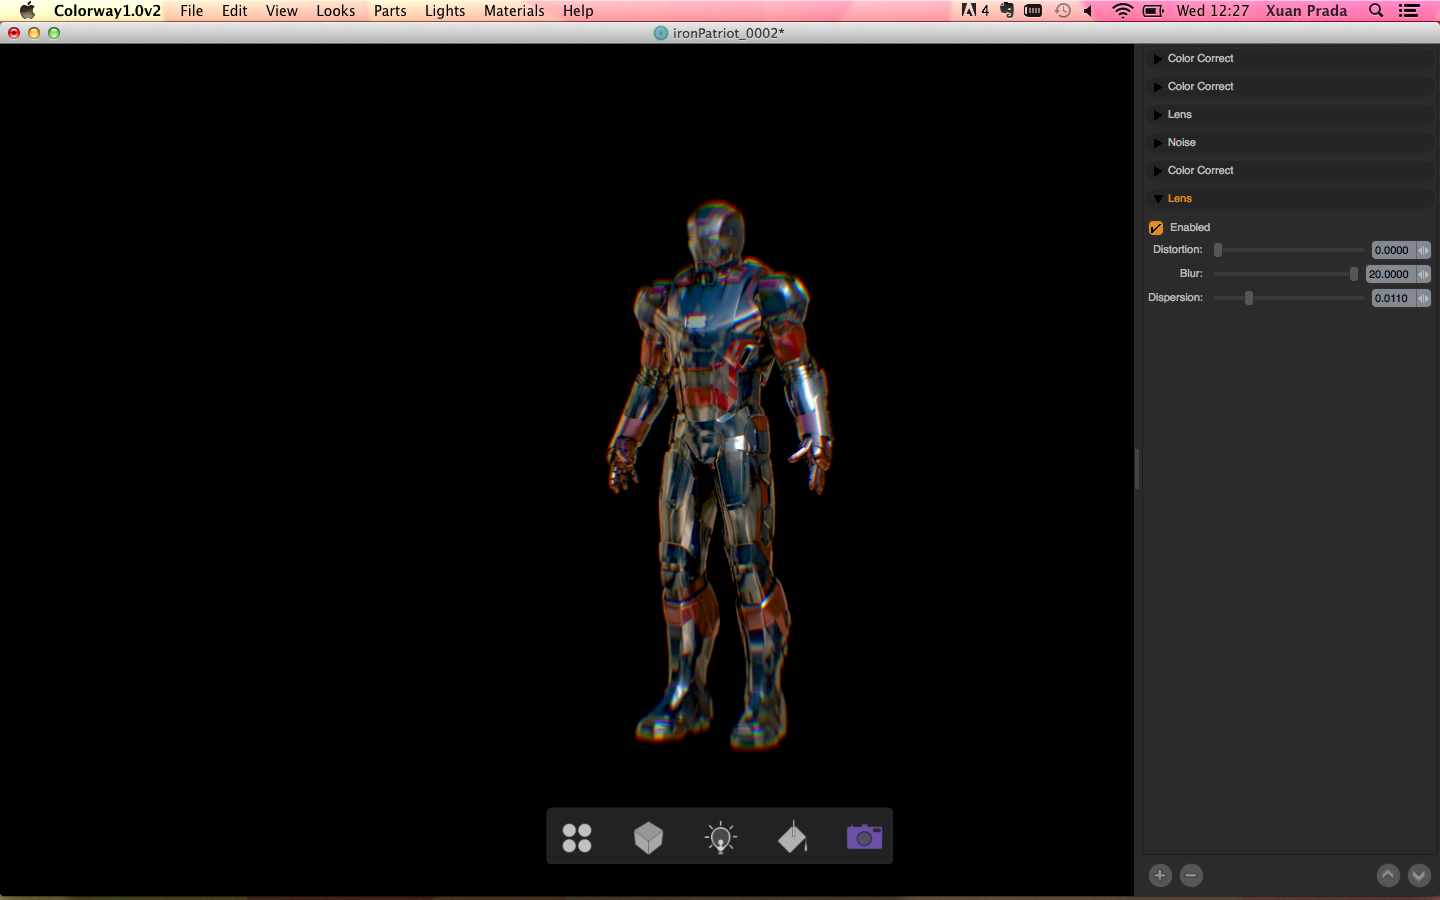Screen dimensions: 1440x900
Task: Click the Distortion label
Action: pyautogui.click(x=1178, y=250)
